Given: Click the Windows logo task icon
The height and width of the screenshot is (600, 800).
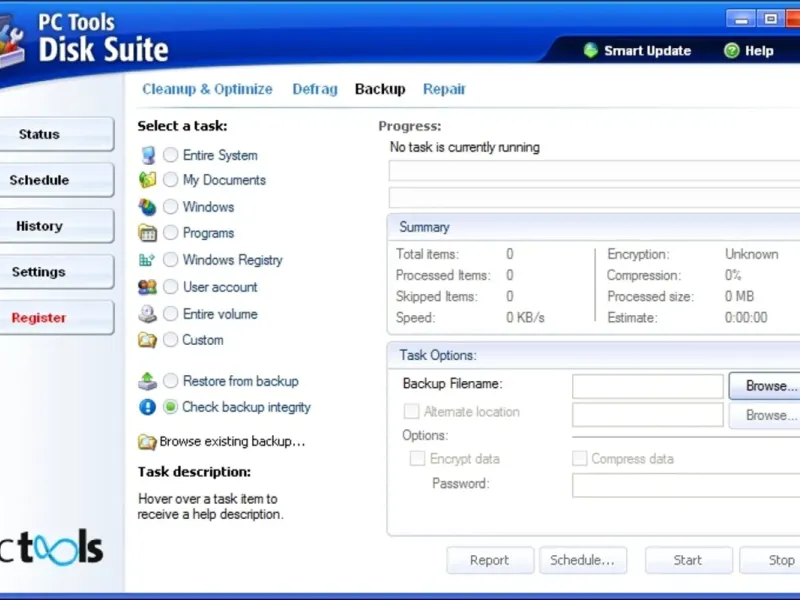Looking at the screenshot, I should click(147, 207).
